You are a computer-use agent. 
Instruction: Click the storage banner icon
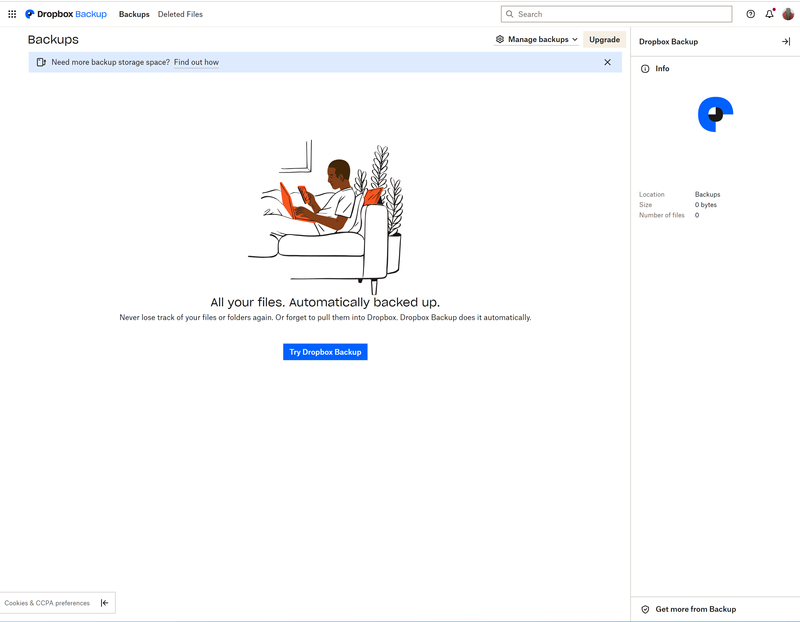pos(40,62)
